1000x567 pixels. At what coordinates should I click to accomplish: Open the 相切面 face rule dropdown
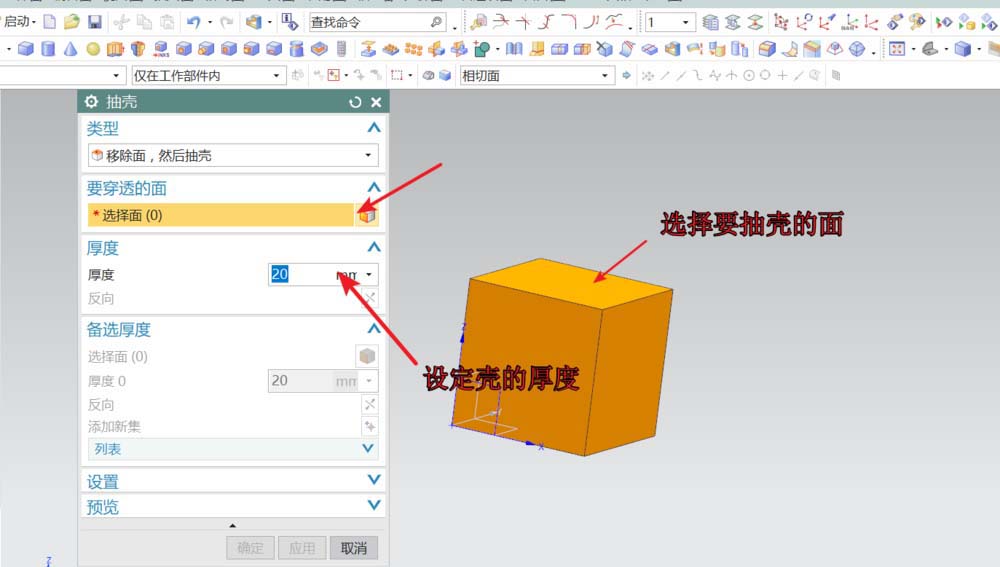pos(535,75)
